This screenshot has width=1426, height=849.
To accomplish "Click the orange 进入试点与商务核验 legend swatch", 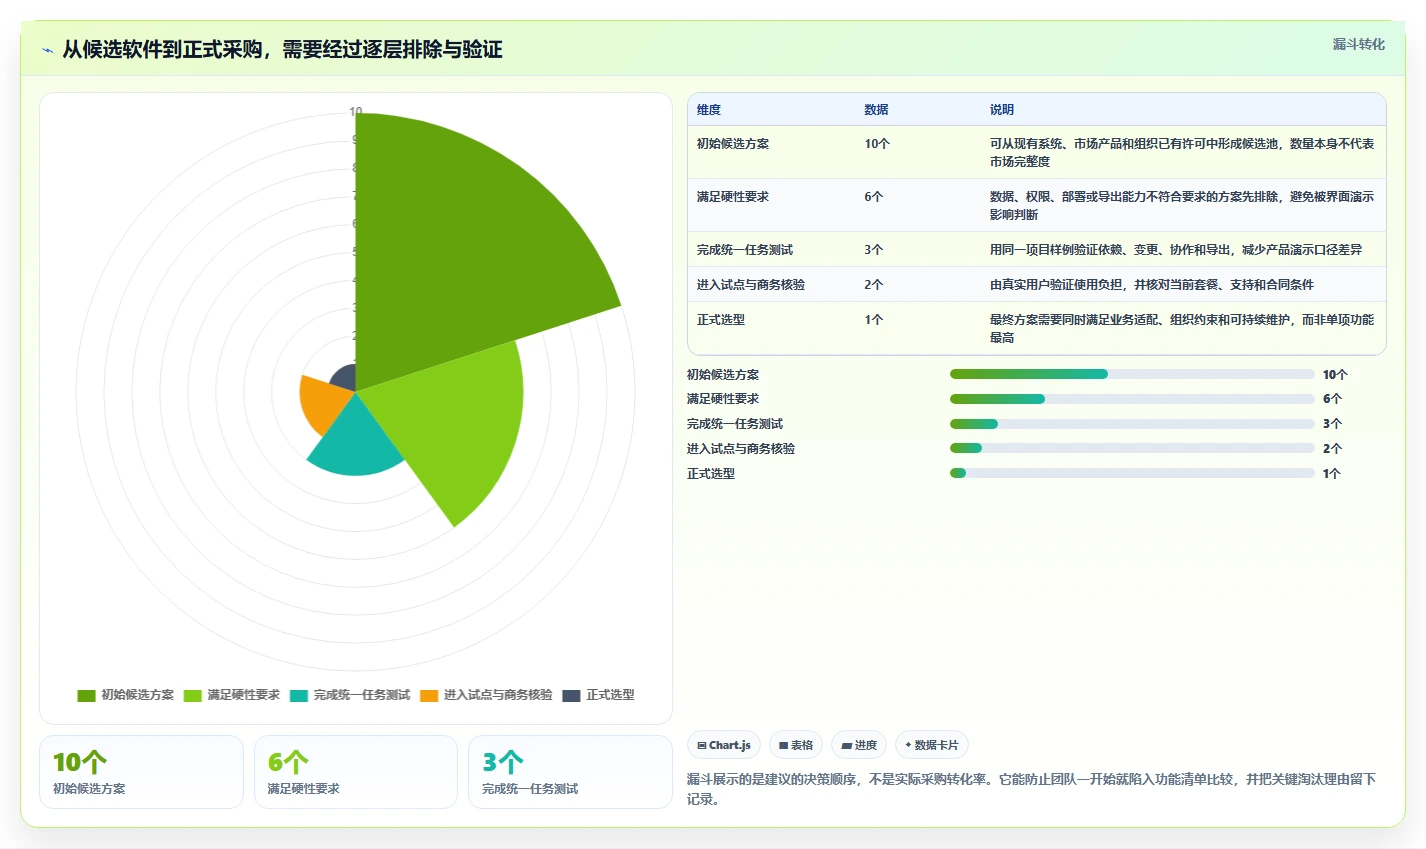I will coord(429,695).
